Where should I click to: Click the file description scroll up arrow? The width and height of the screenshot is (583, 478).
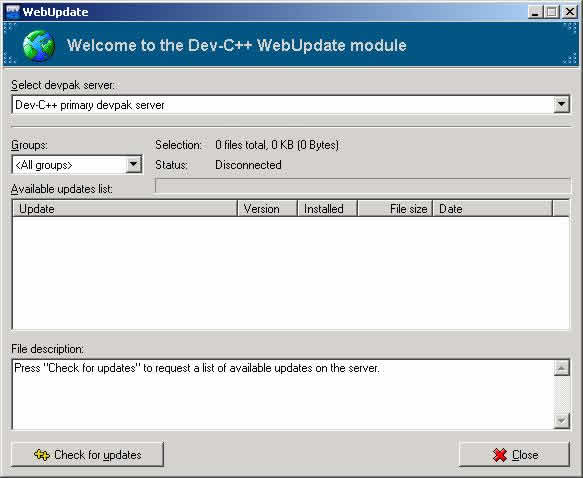point(561,368)
